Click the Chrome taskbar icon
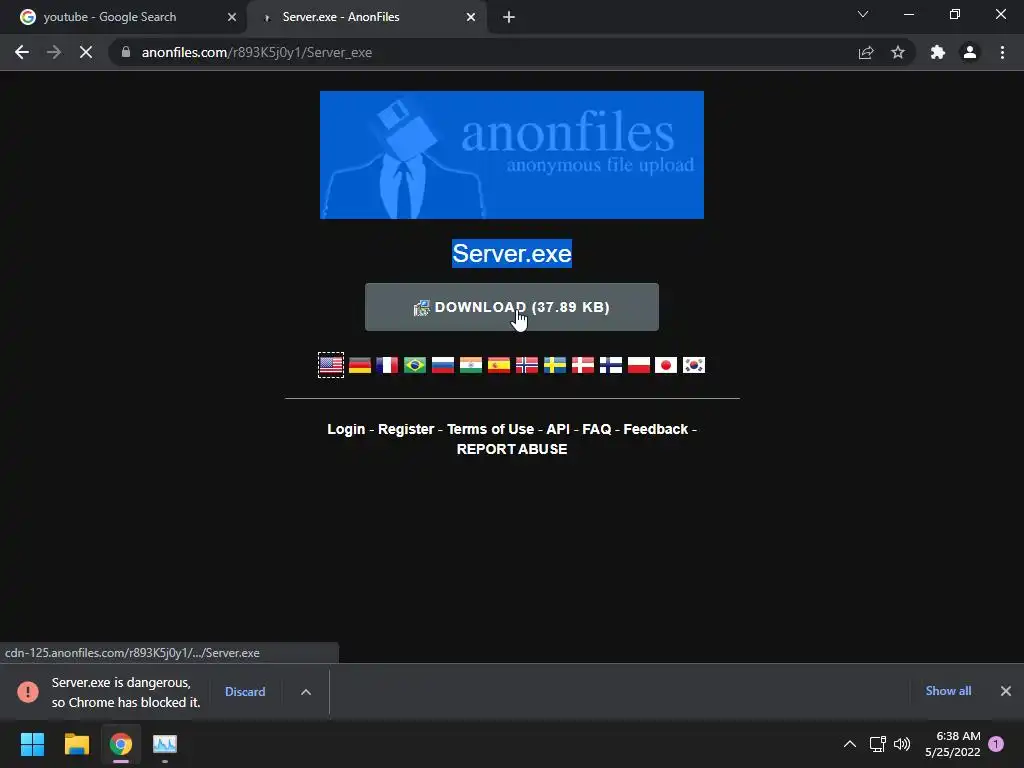Viewport: 1024px width, 768px height. pyautogui.click(x=121, y=744)
